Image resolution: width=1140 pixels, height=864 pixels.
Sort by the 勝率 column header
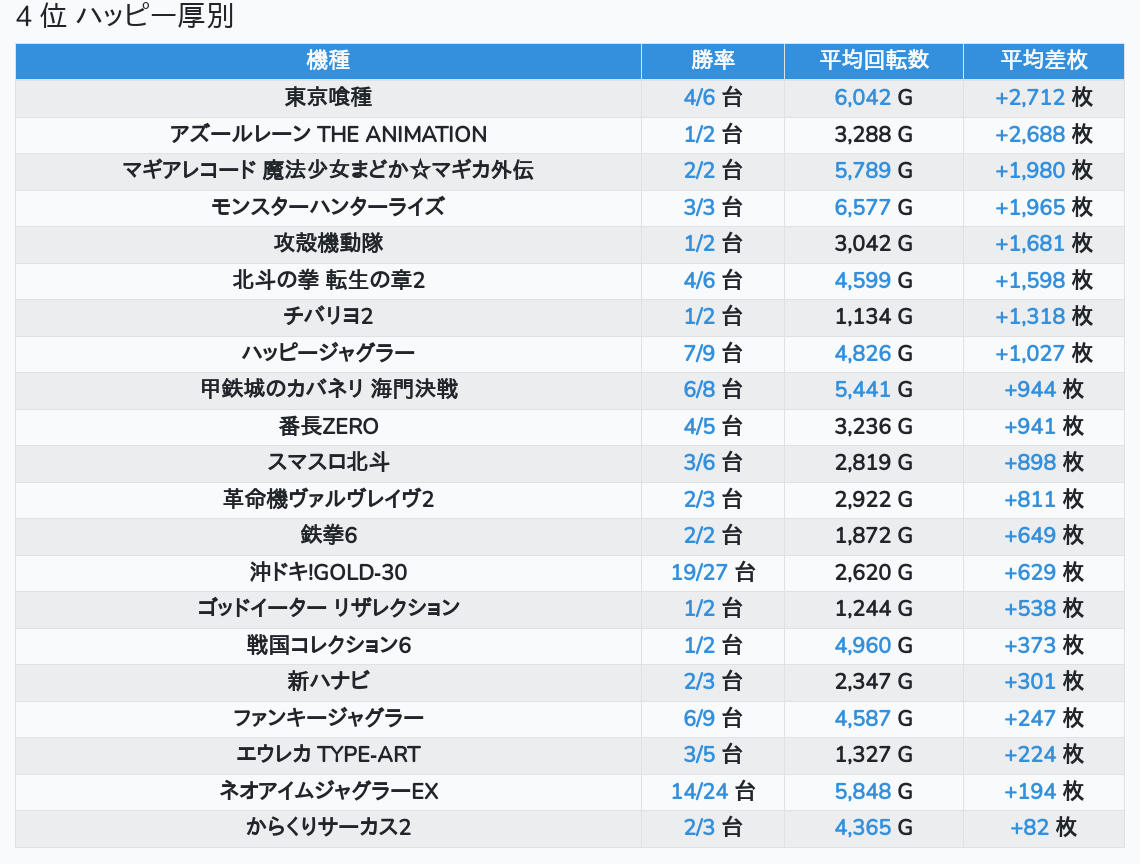tap(712, 60)
